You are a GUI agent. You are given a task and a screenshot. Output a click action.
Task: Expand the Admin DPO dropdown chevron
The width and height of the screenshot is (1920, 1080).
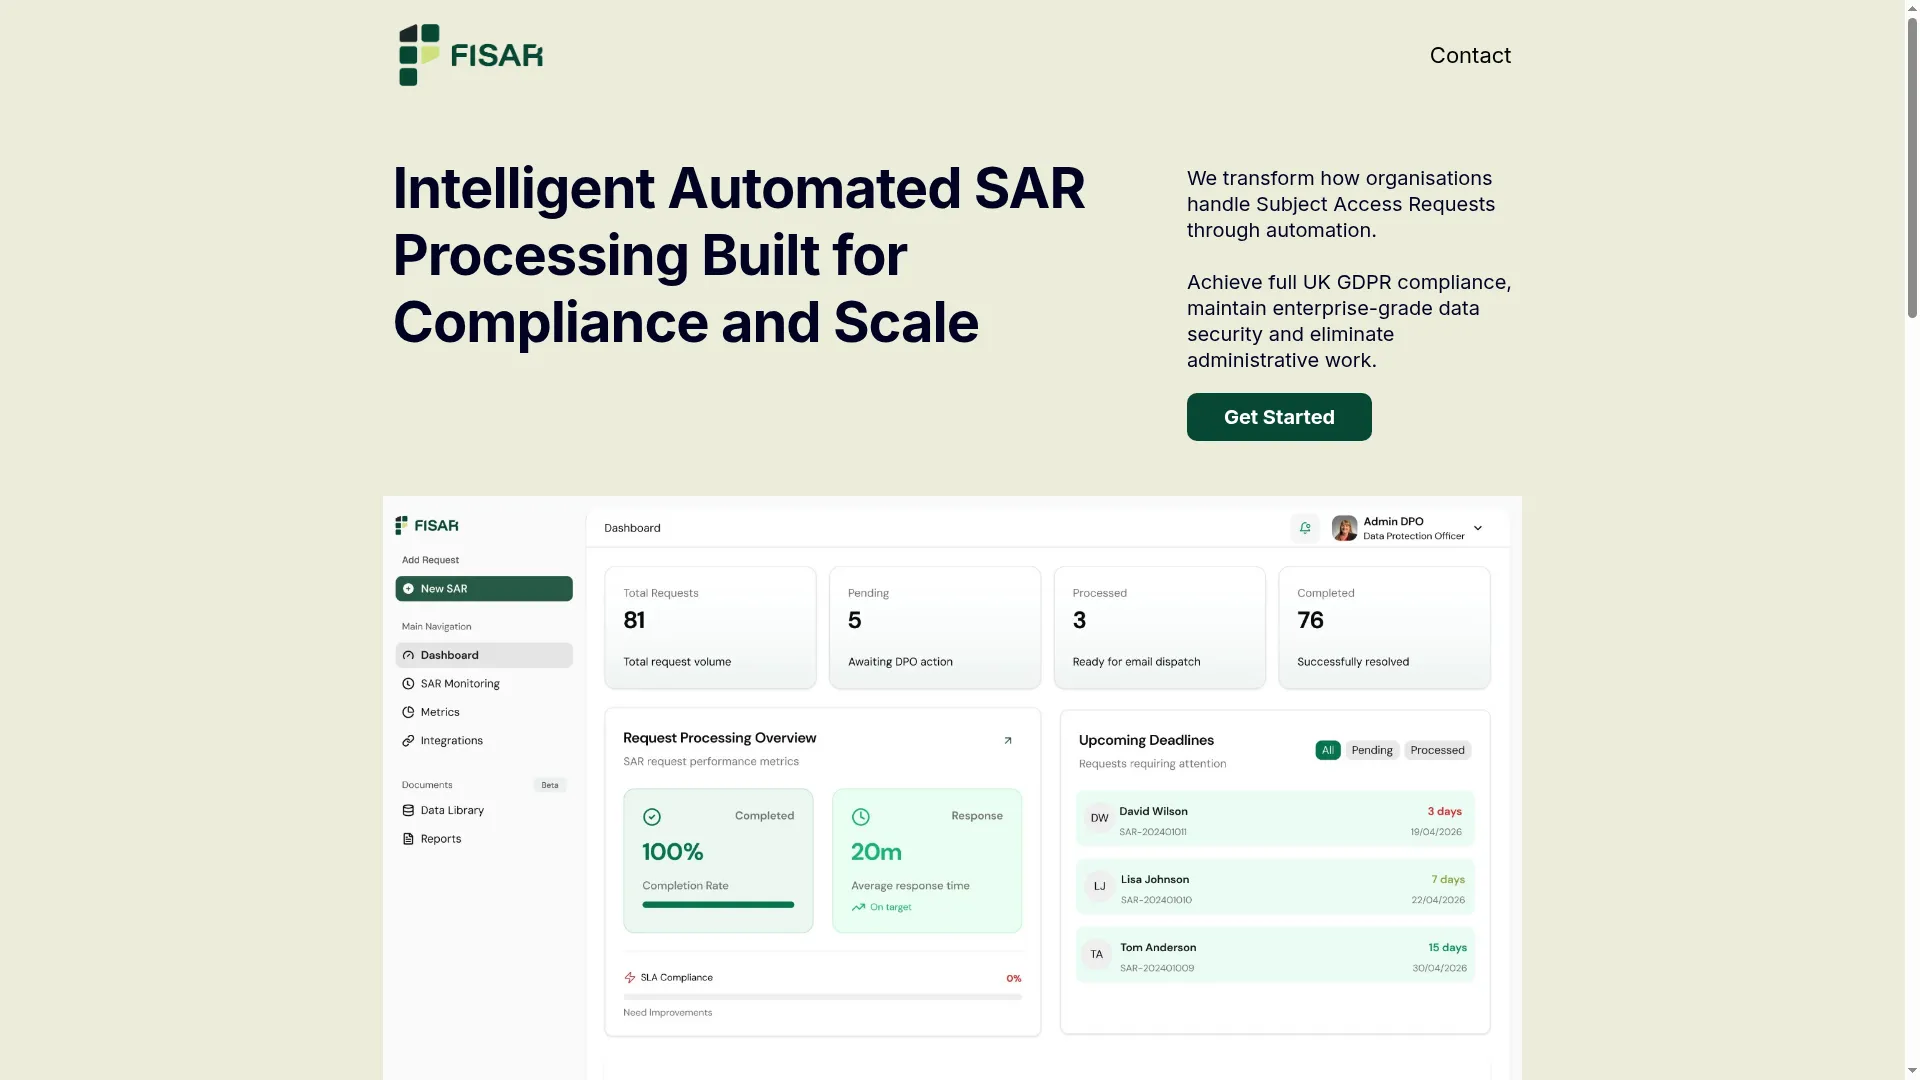(1478, 528)
